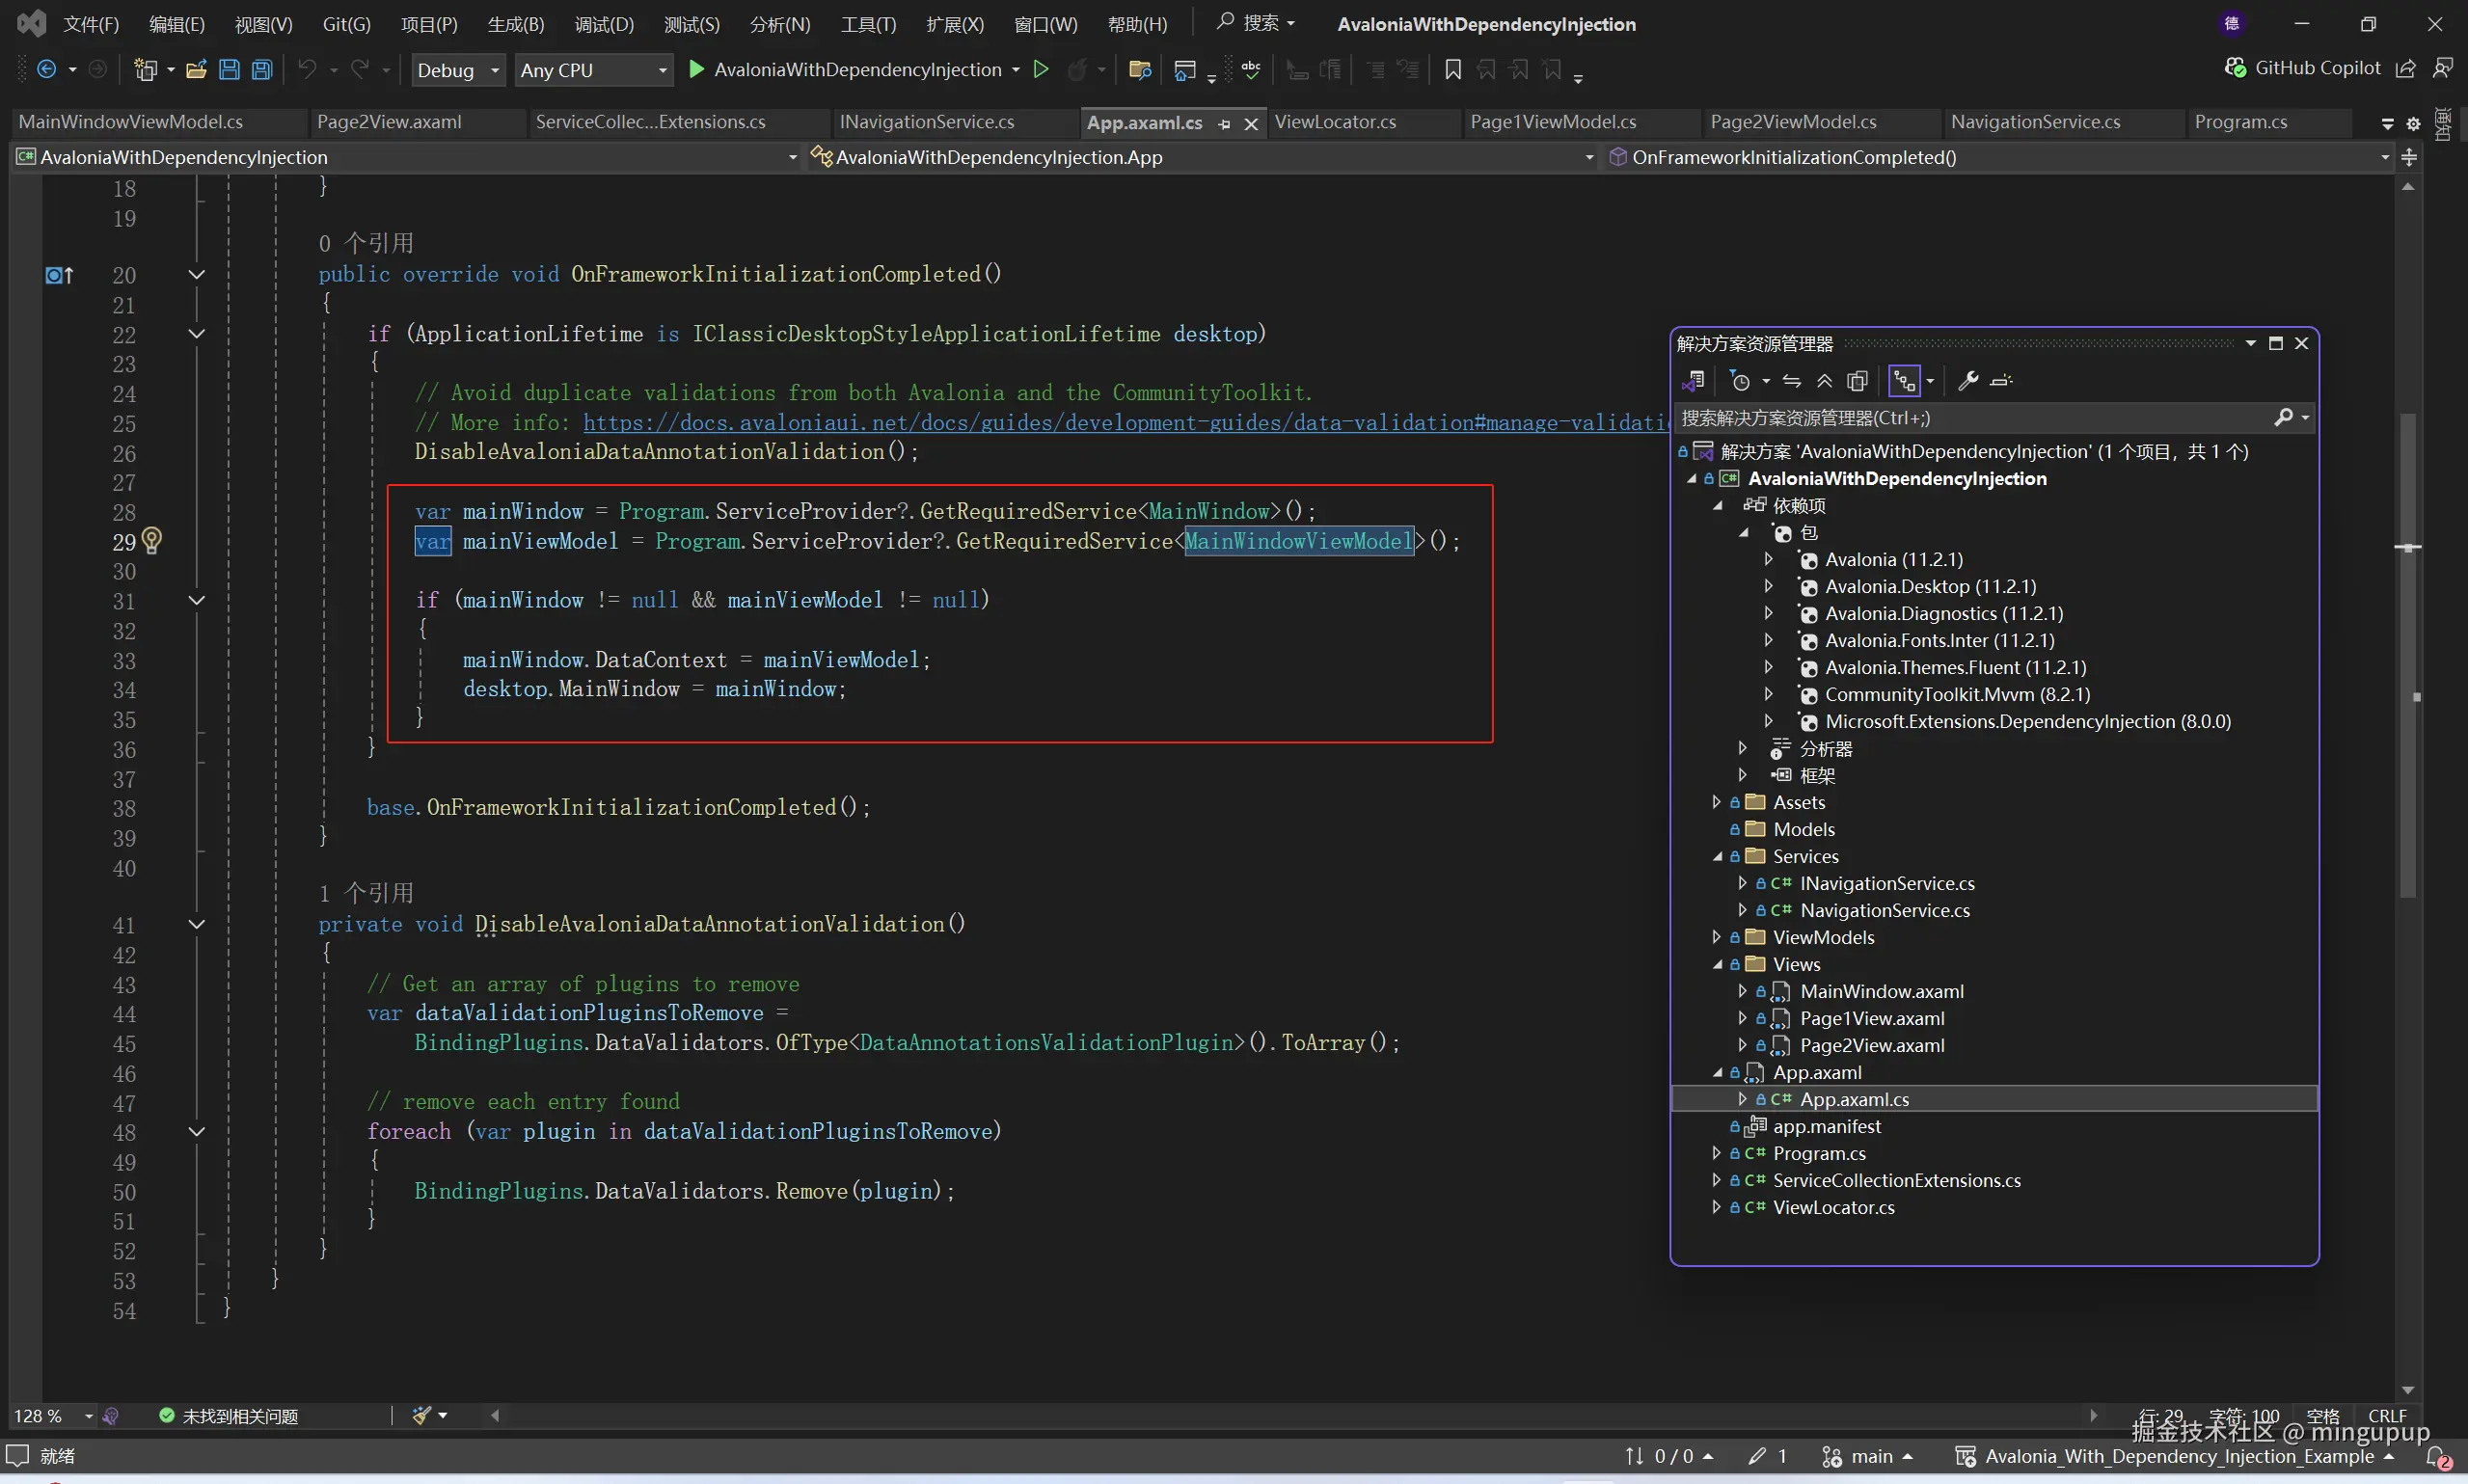Start debugging with green play button
The height and width of the screenshot is (1484, 2468).
coord(697,69)
